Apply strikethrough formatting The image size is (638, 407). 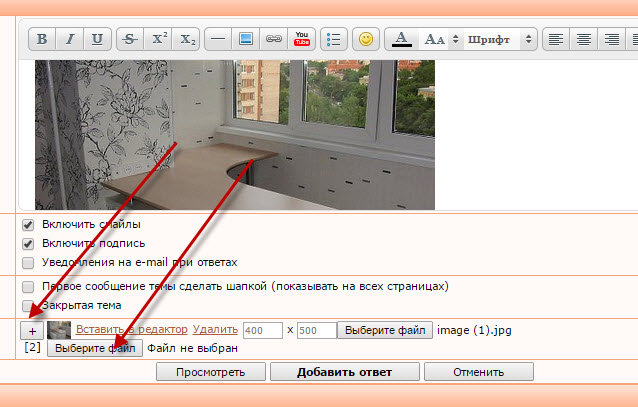point(129,40)
